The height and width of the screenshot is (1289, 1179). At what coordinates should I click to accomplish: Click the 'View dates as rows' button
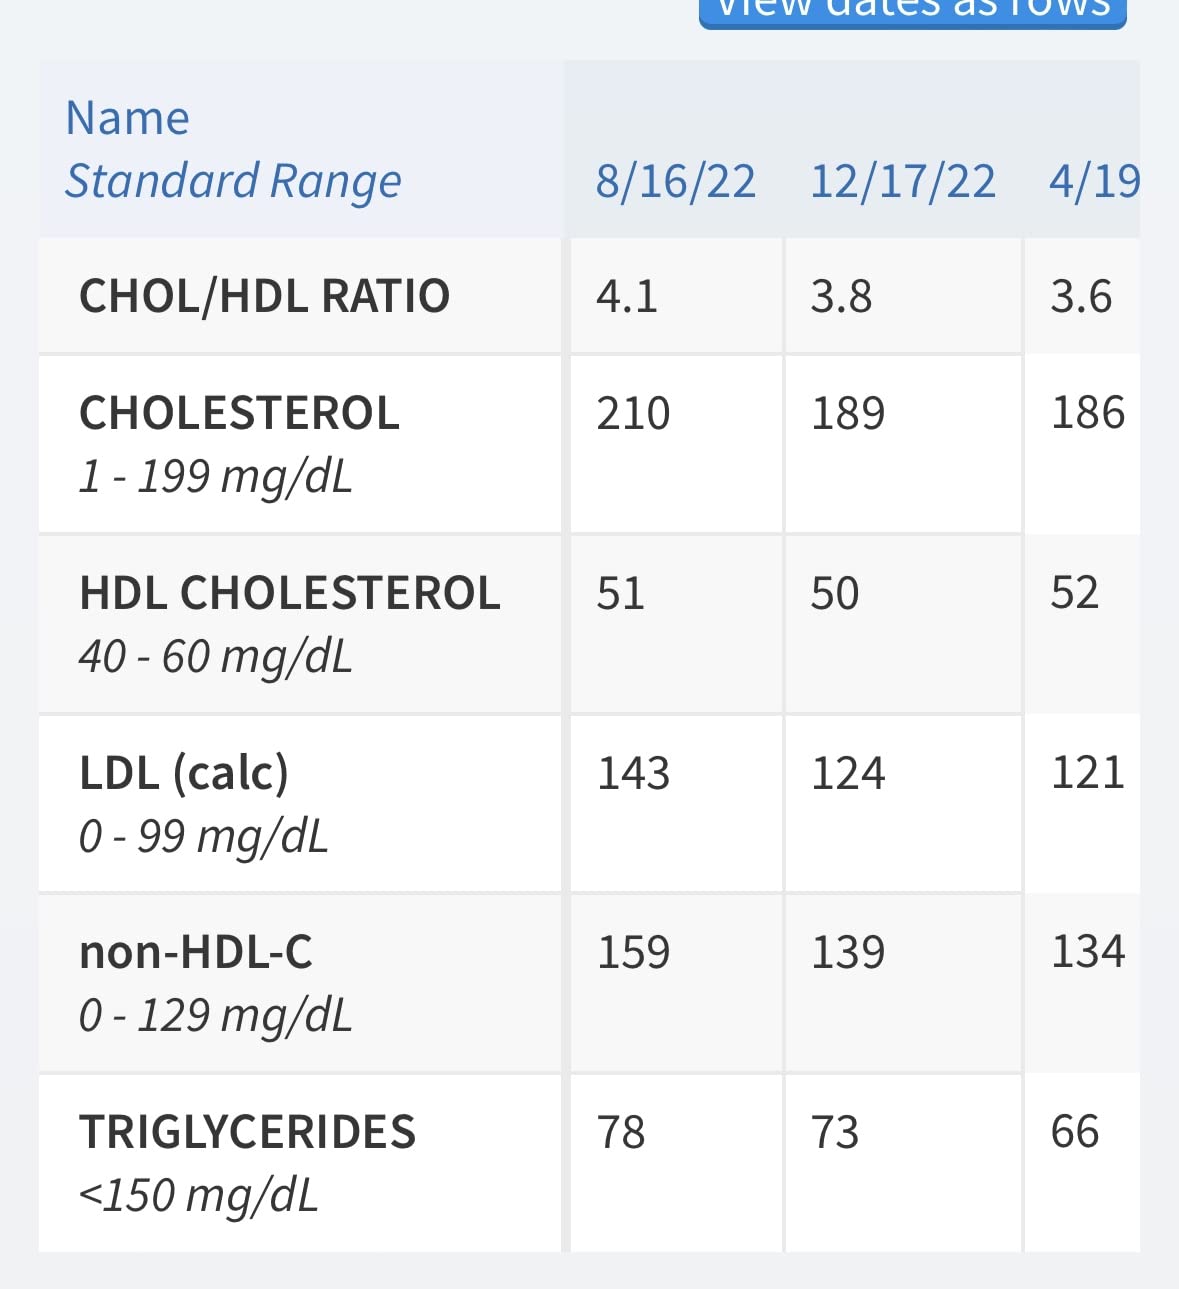pyautogui.click(x=912, y=12)
